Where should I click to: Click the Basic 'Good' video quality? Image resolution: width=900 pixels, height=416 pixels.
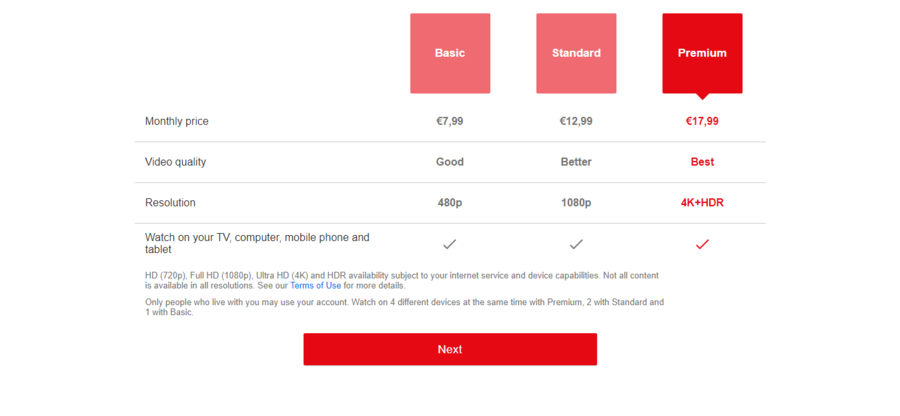coord(450,162)
